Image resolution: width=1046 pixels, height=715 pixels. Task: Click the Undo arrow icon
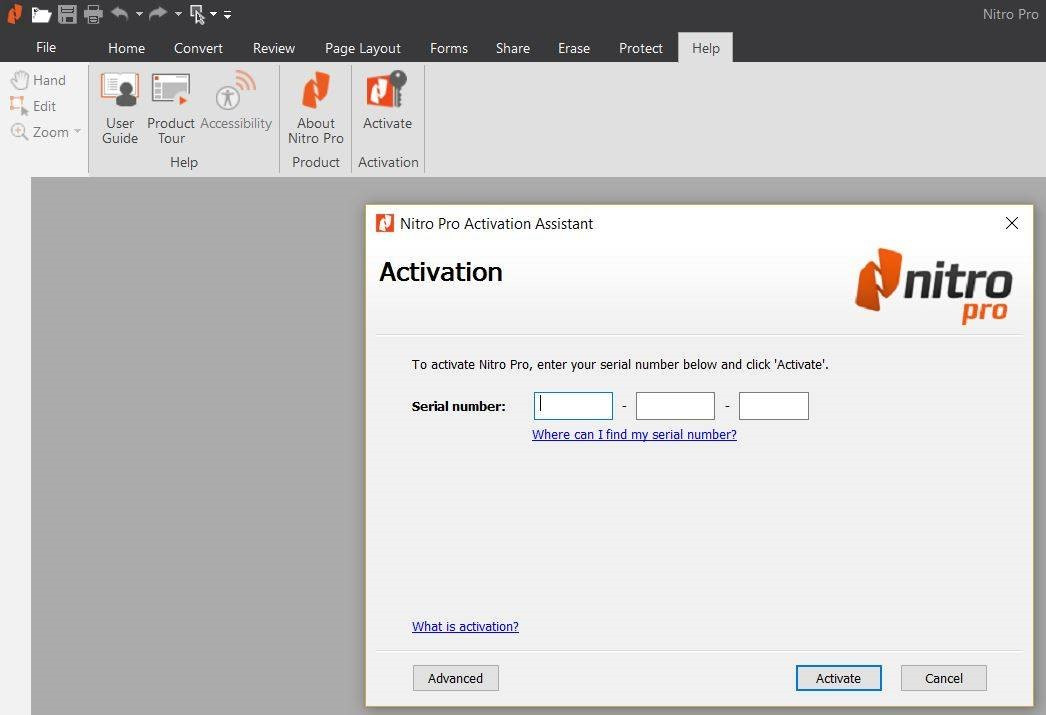click(x=119, y=13)
